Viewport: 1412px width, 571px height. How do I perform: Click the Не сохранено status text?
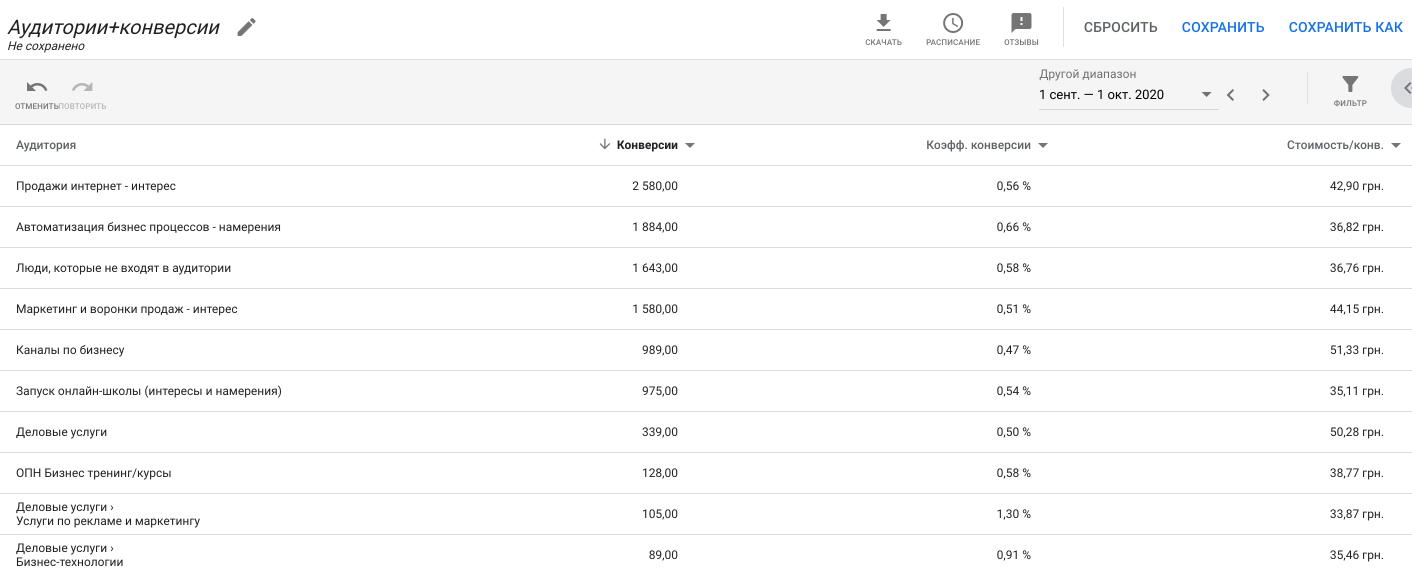point(46,46)
